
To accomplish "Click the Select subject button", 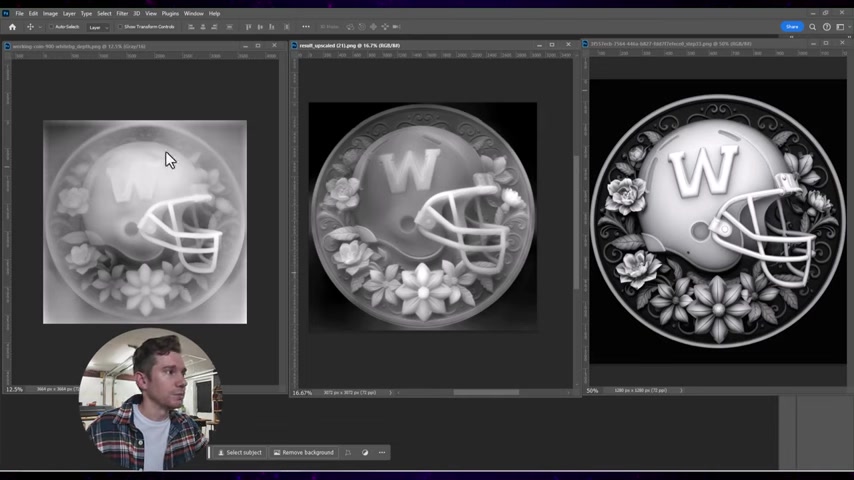I will click(240, 453).
